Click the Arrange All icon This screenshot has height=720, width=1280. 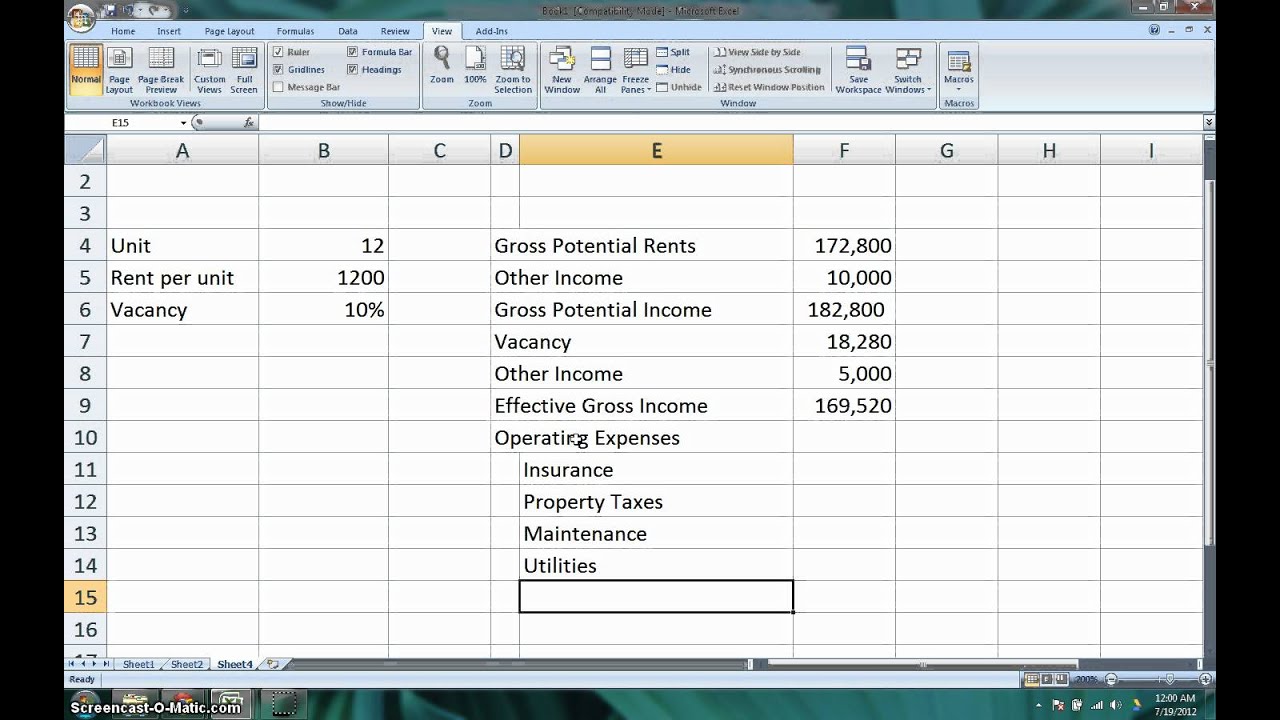(x=600, y=69)
